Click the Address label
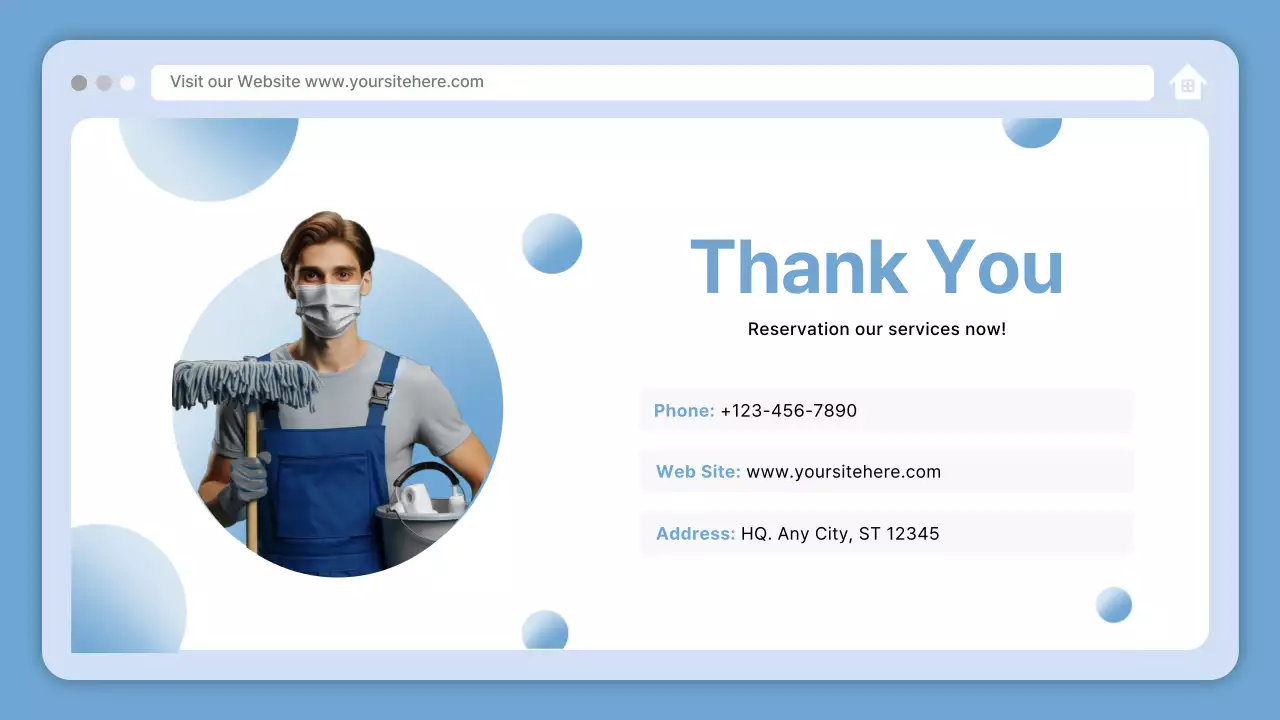The image size is (1280, 720). pyautogui.click(x=695, y=534)
